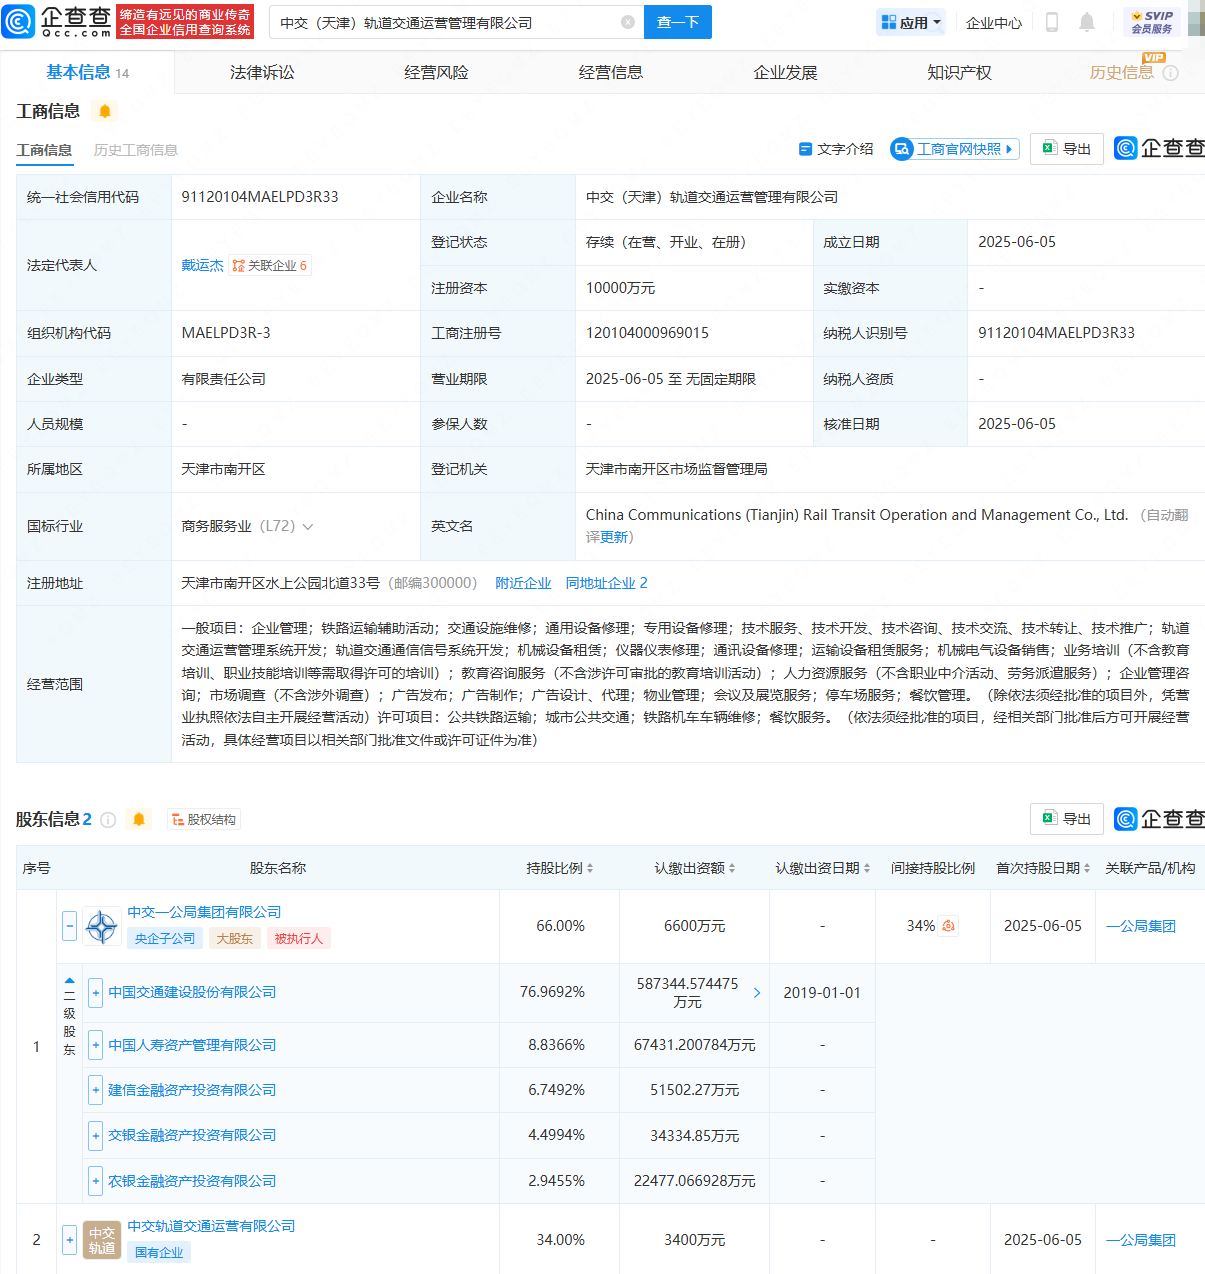
Task: Click the 国有企业 tag
Action: (159, 1252)
